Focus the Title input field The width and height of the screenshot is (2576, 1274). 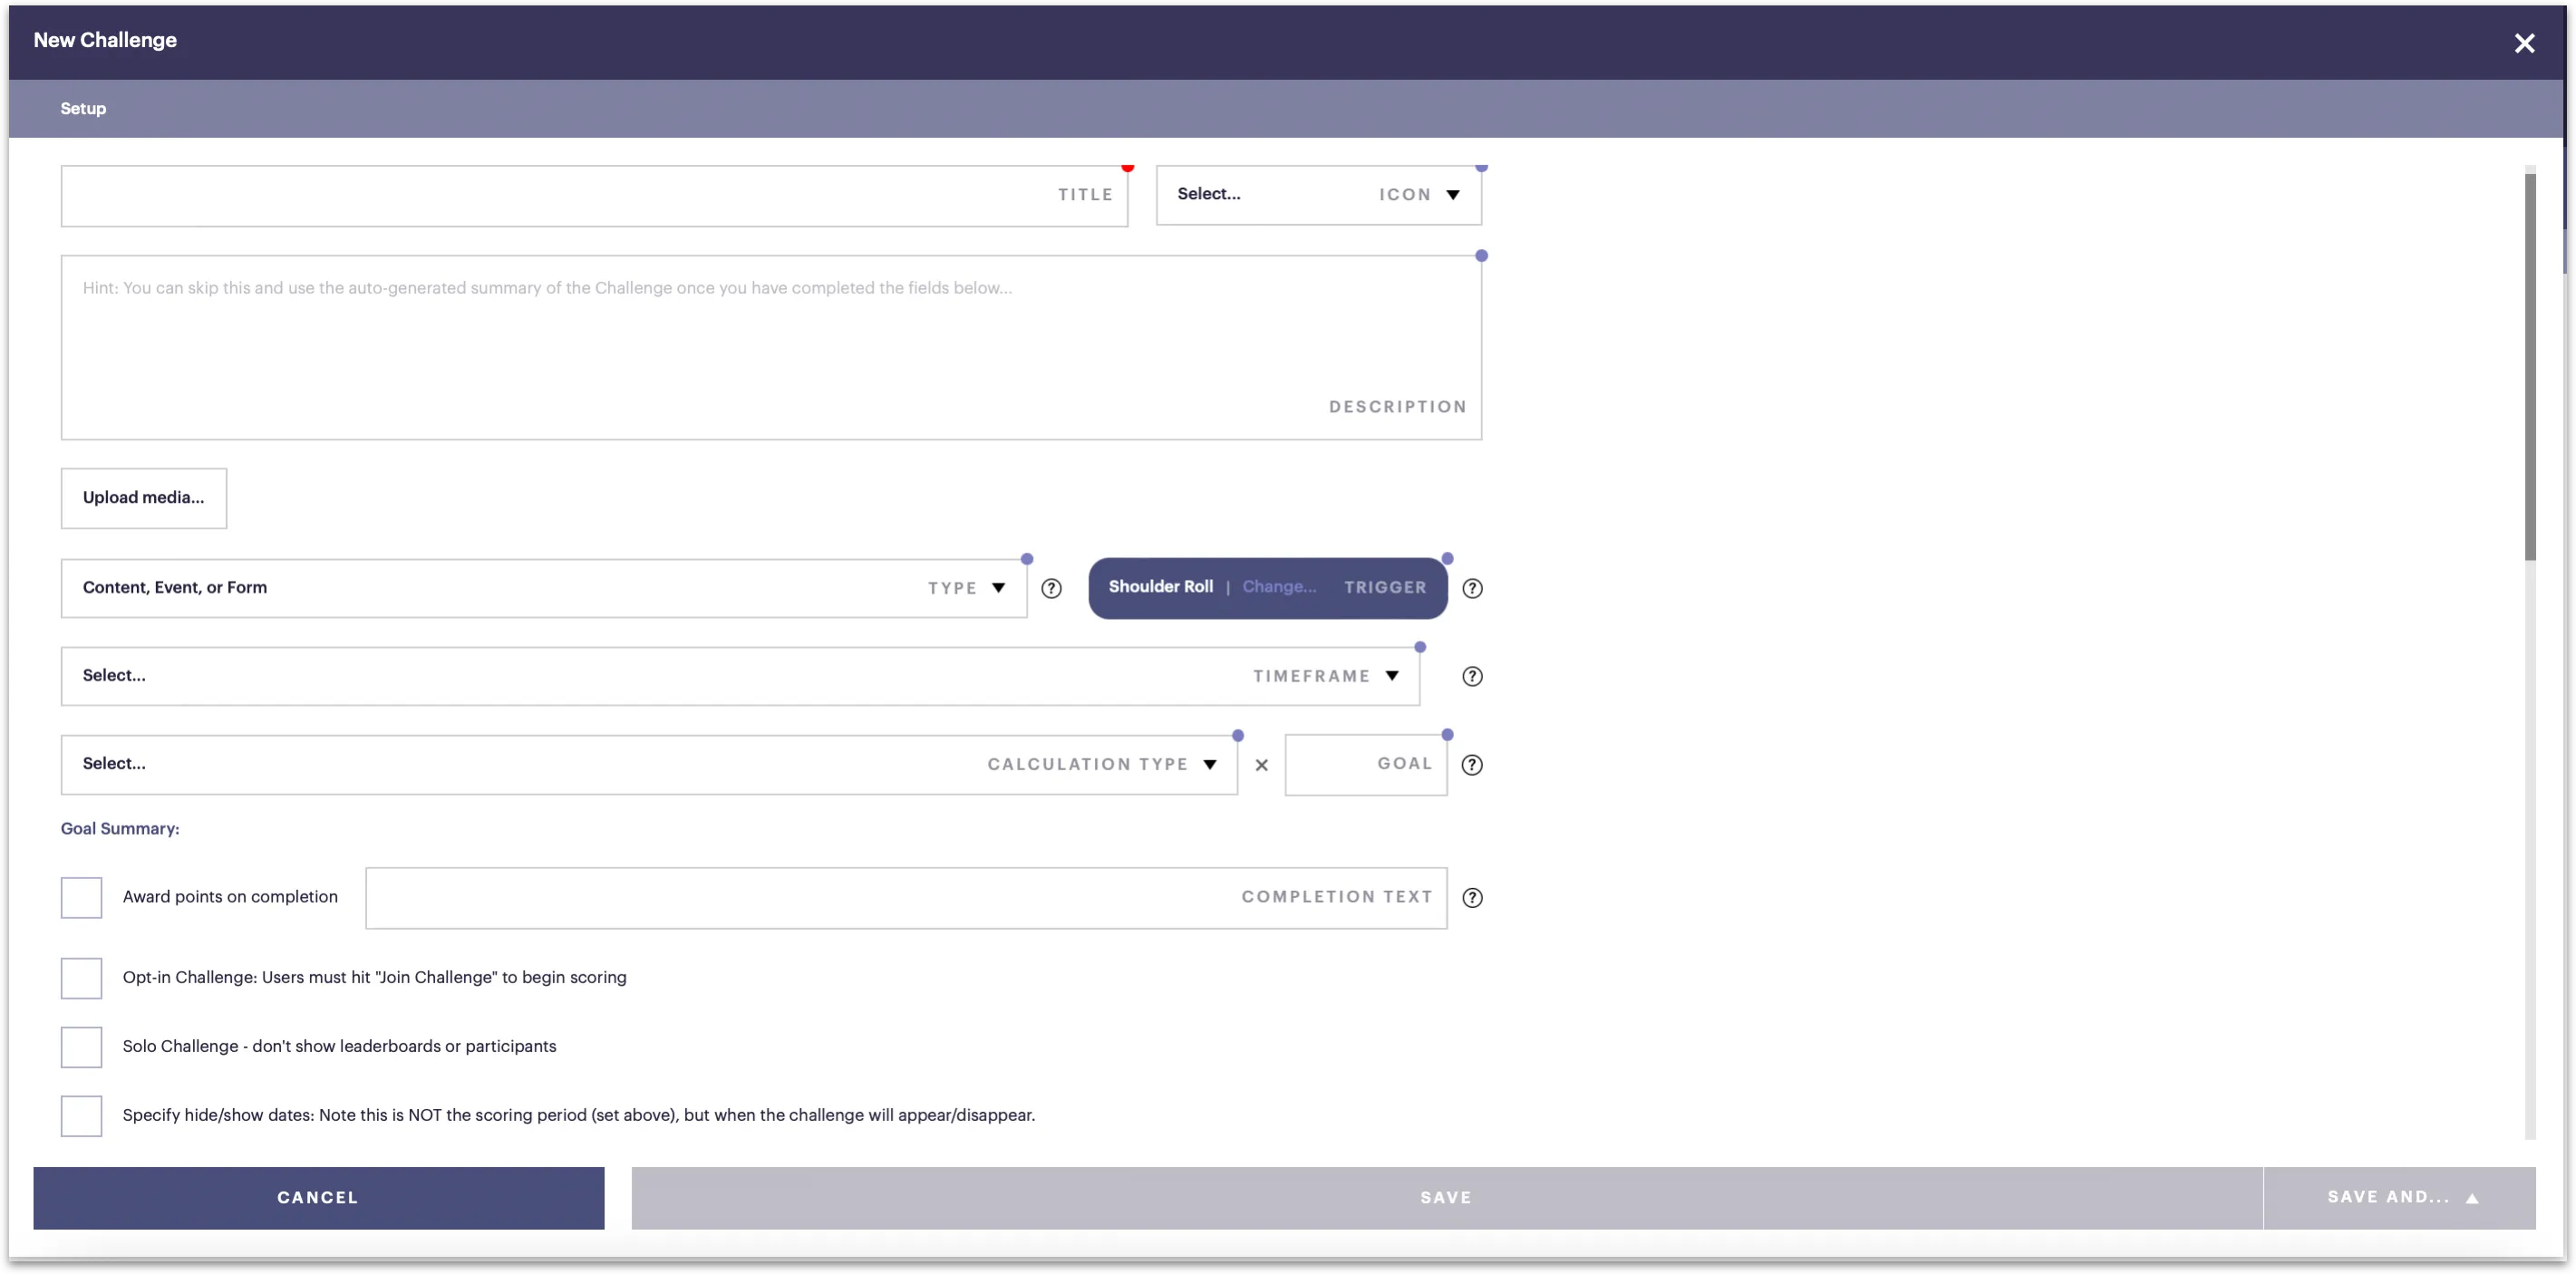point(594,196)
